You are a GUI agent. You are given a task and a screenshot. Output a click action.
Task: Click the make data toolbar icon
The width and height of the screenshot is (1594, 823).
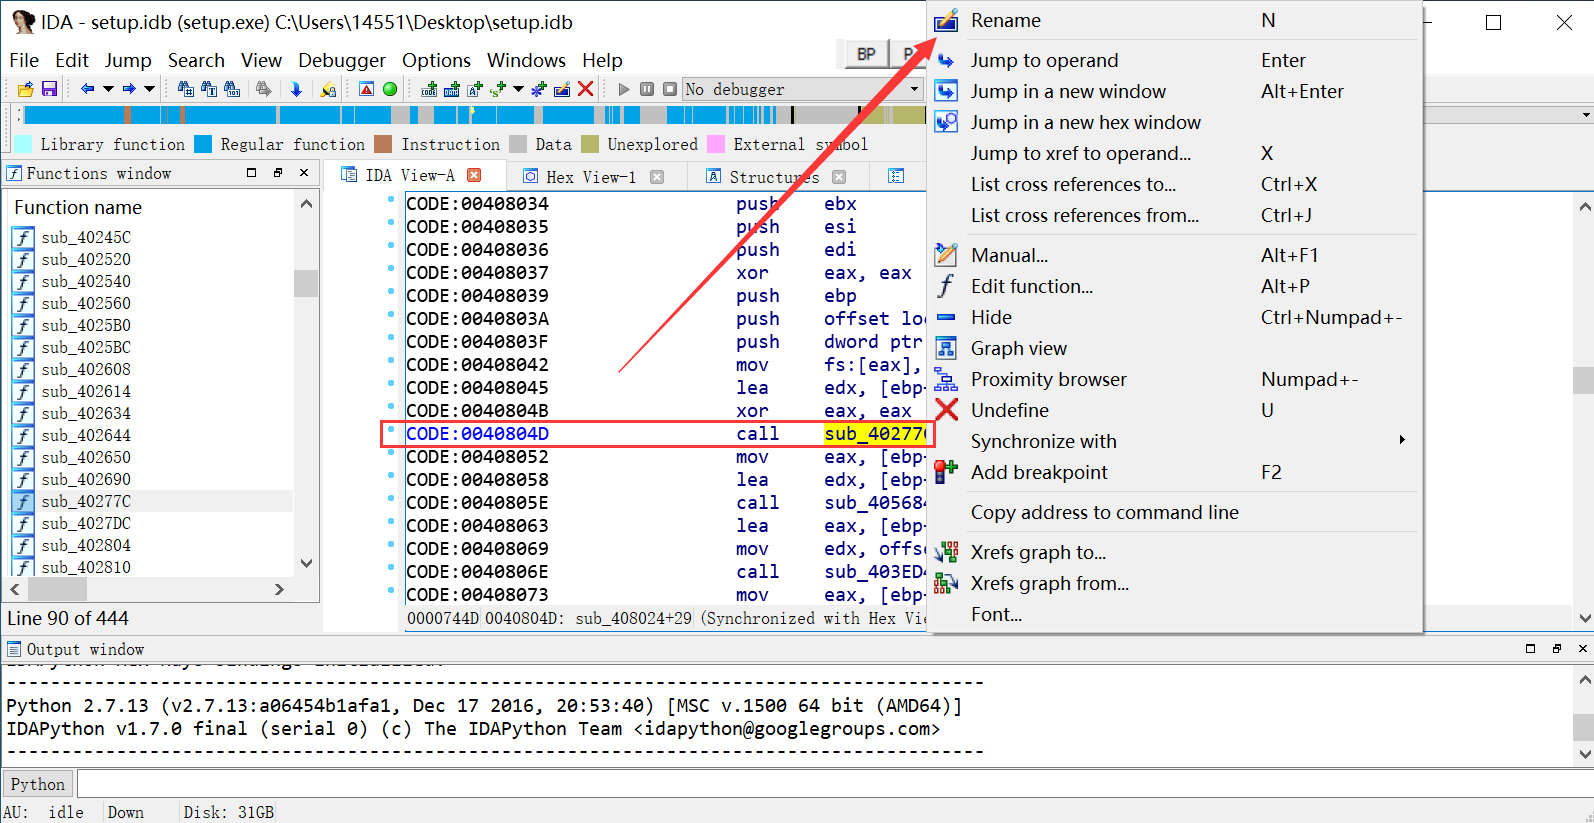click(x=452, y=89)
